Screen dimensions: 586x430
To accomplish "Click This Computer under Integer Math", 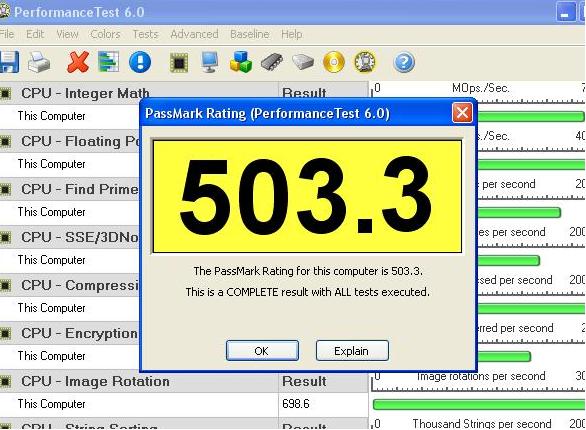I will pos(52,116).
